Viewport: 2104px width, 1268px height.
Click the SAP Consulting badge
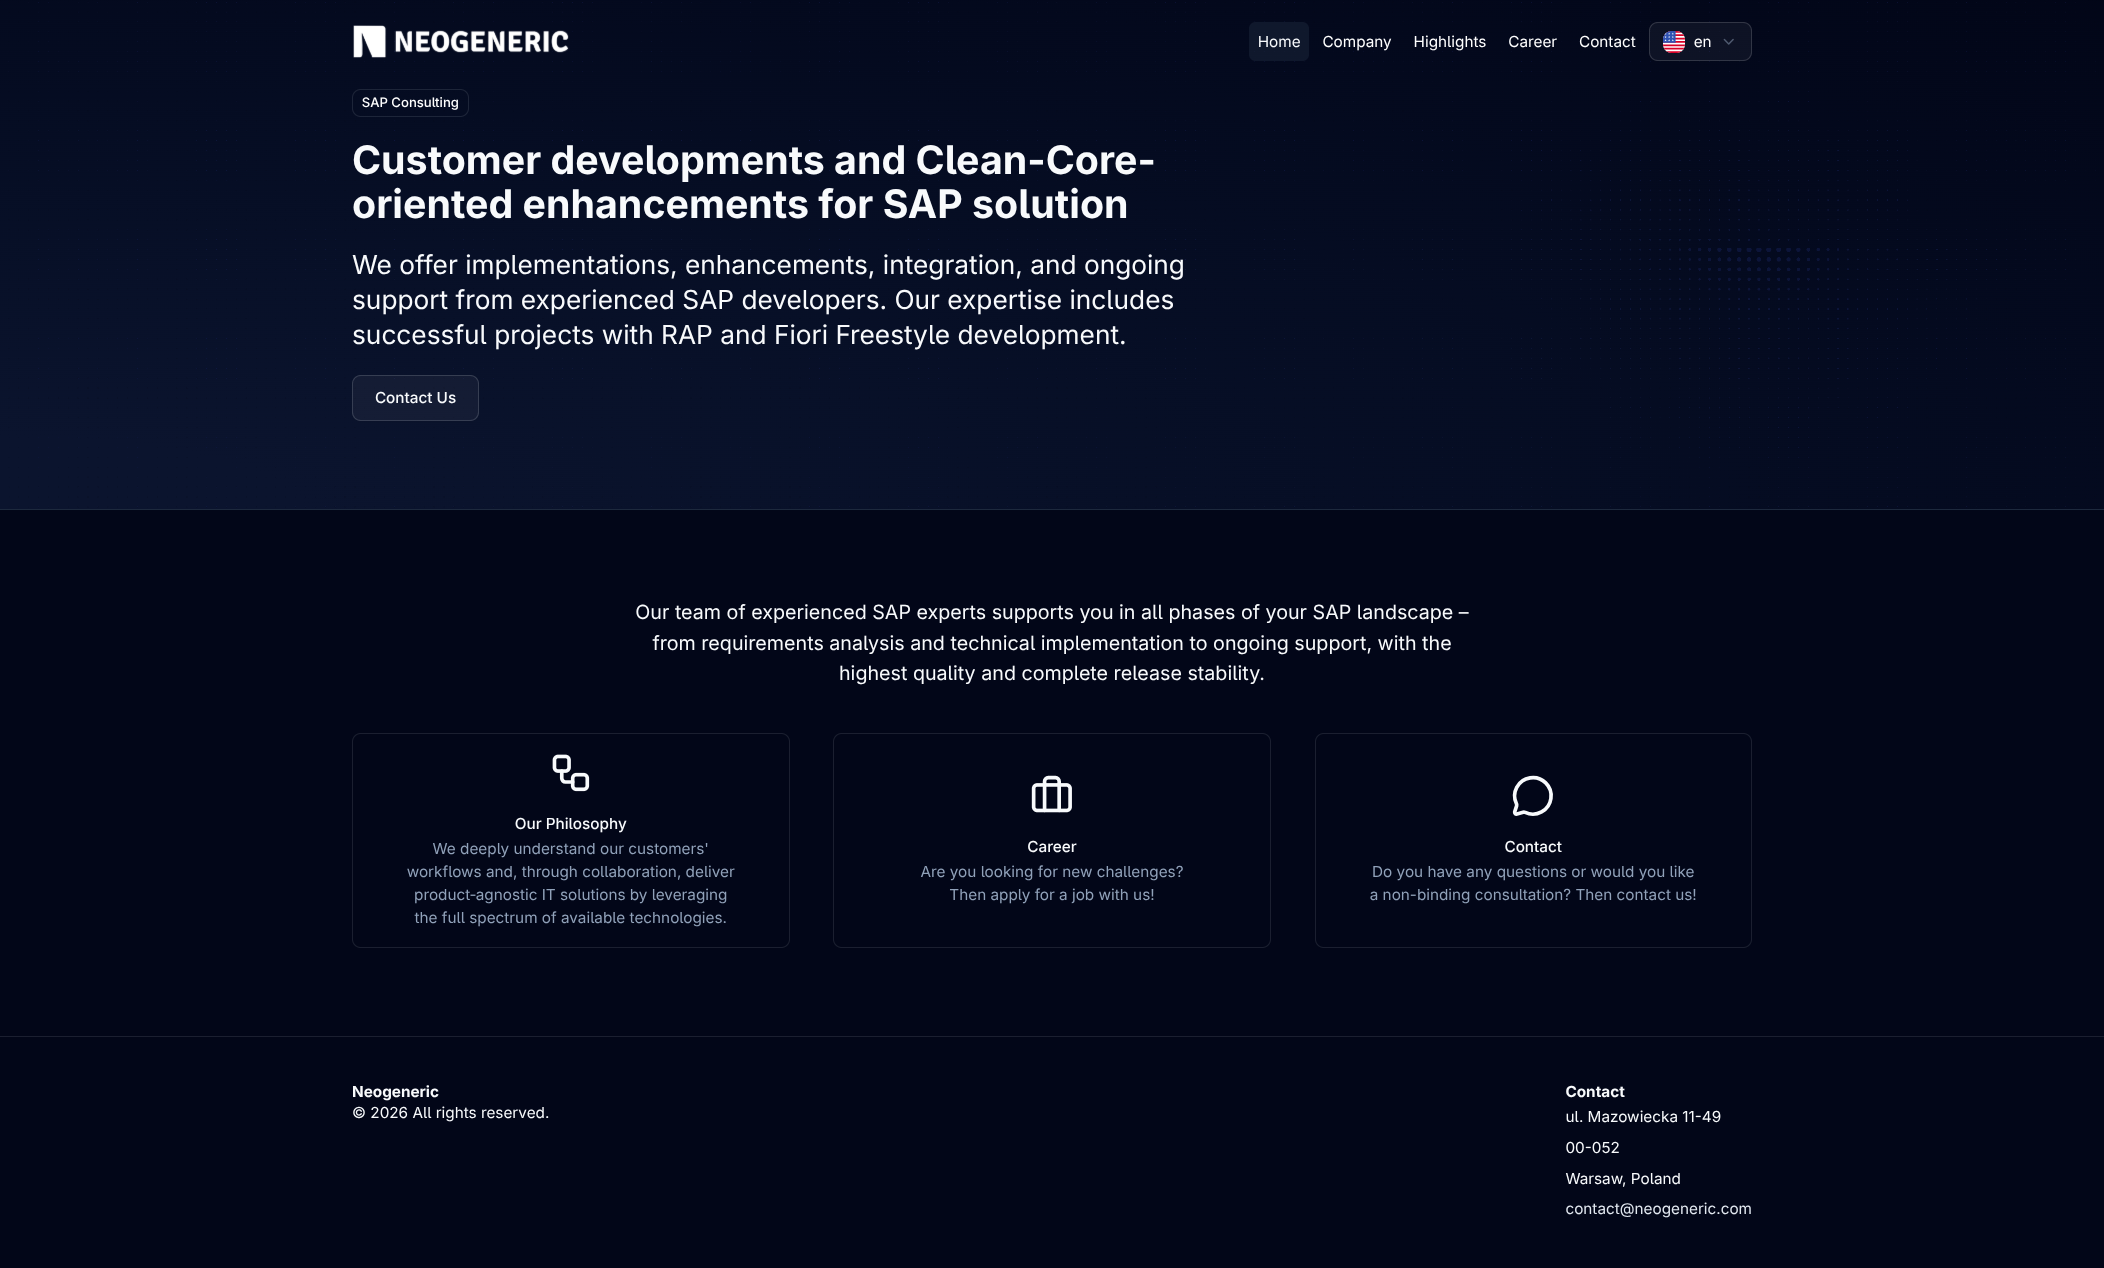410,103
